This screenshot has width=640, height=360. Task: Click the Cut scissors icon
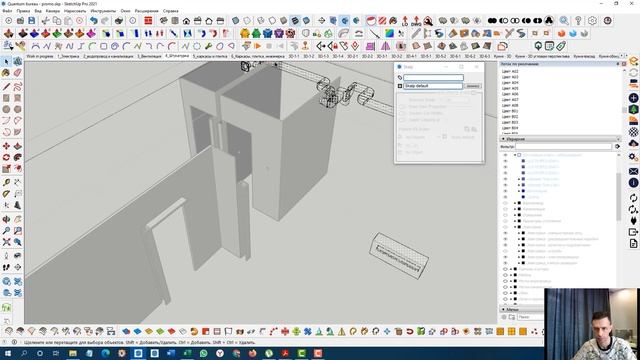(45, 20)
